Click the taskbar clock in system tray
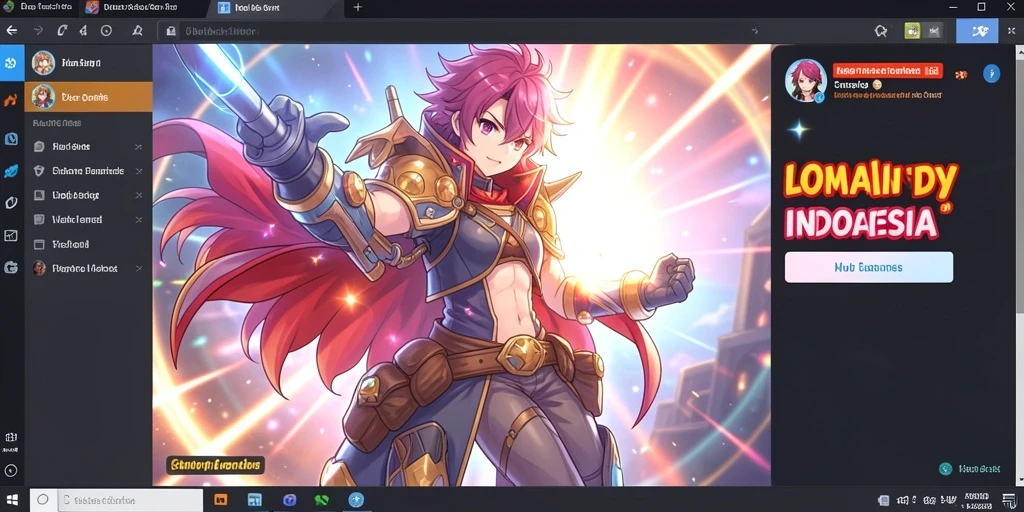This screenshot has width=1024, height=512. [x=976, y=501]
